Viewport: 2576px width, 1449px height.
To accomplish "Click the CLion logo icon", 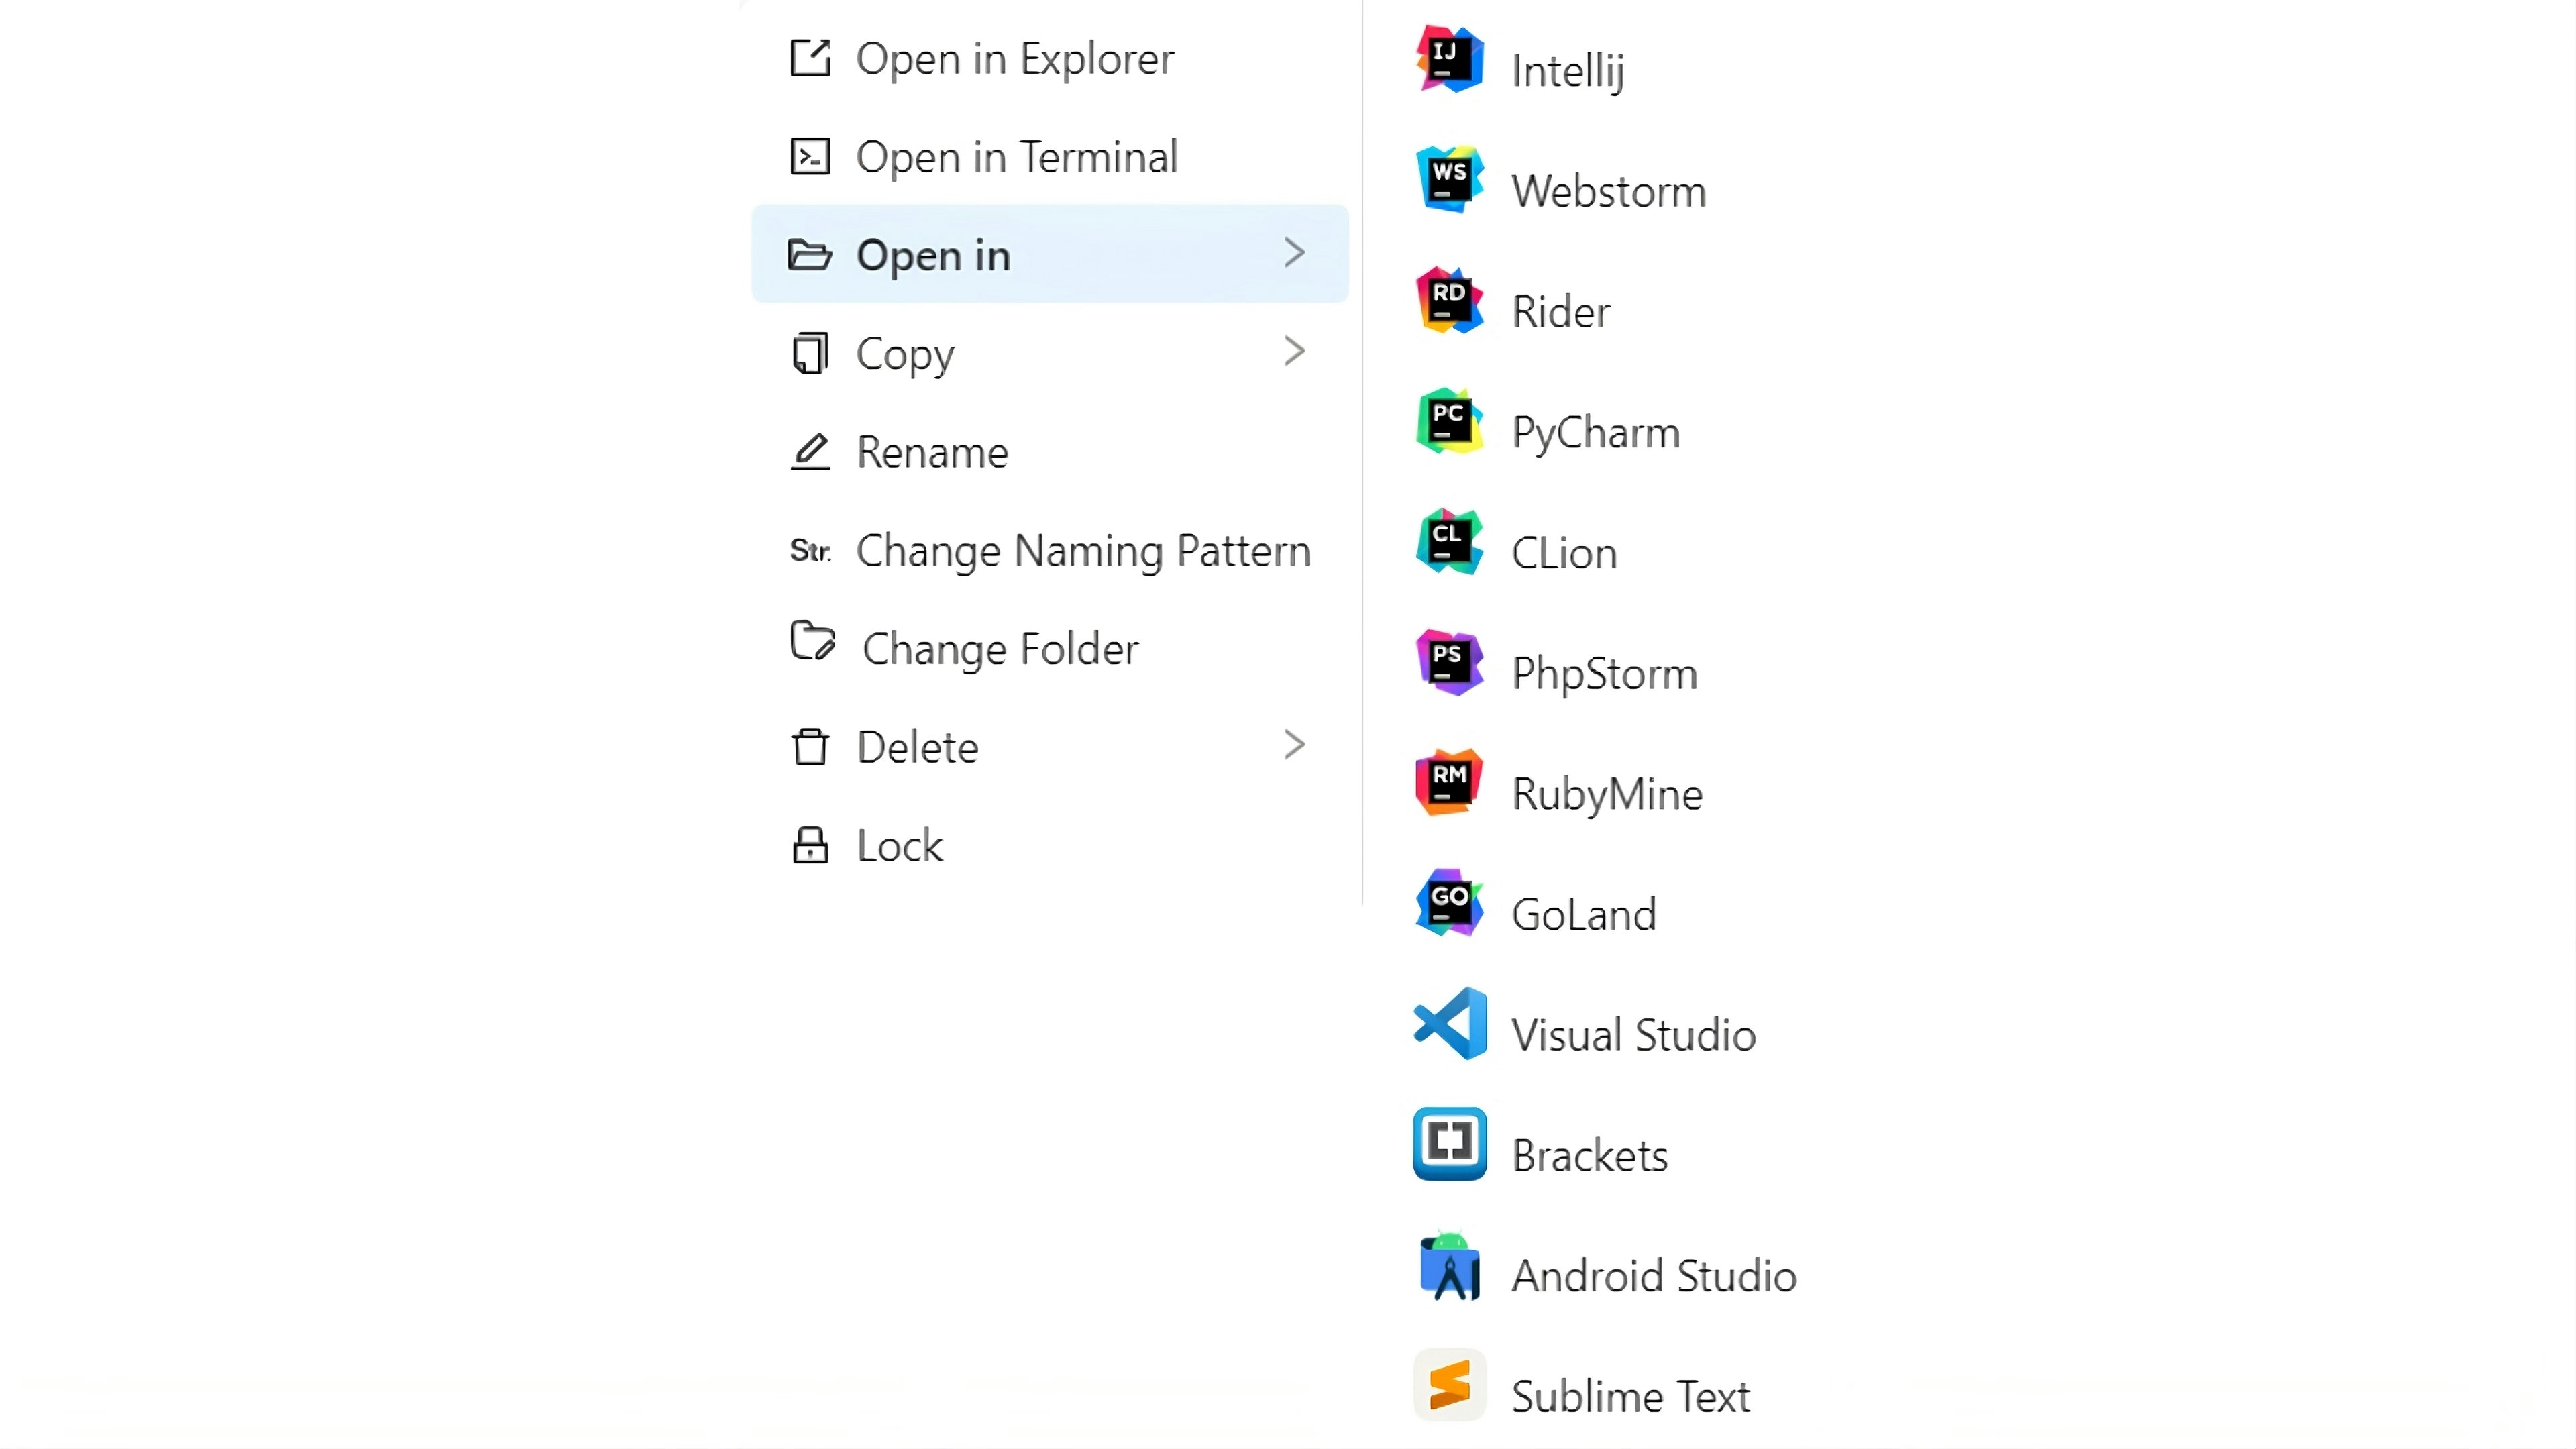I will 1449,541.
